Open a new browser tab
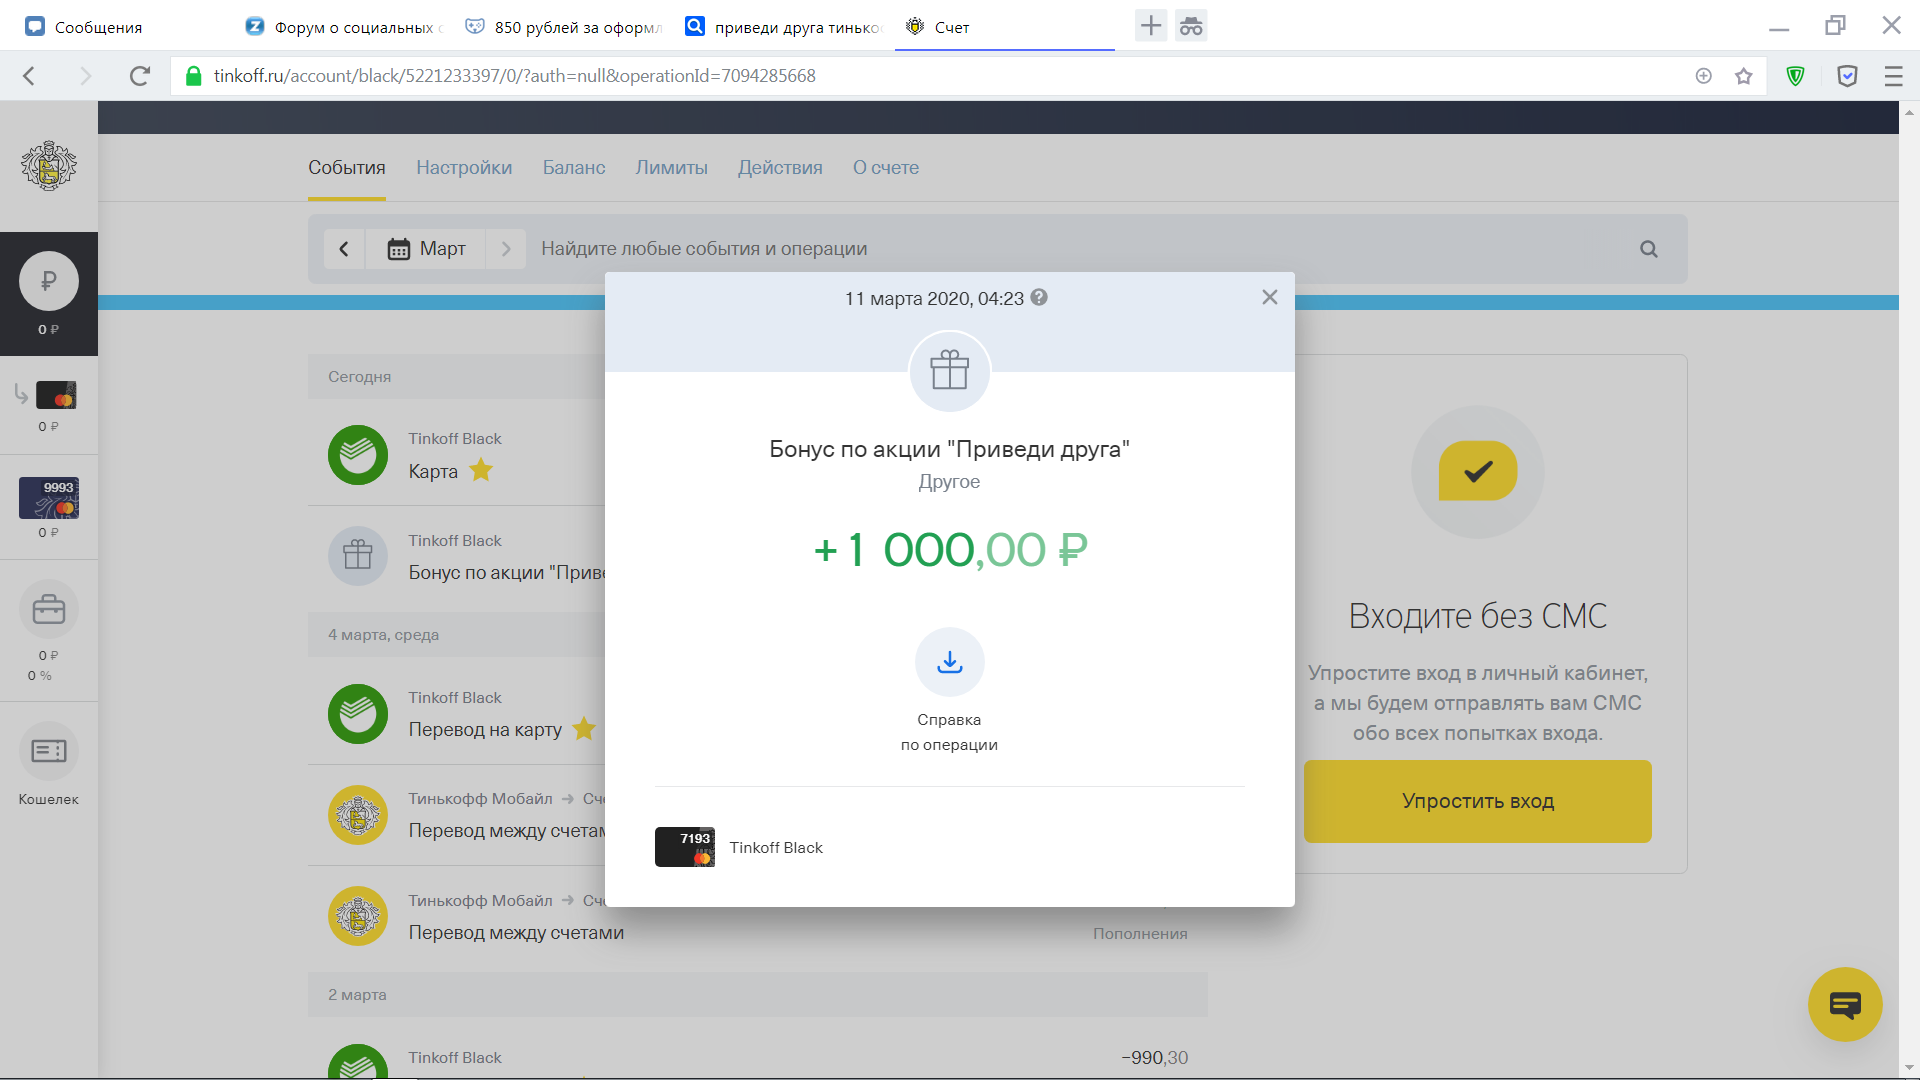The image size is (1920, 1080). 1151,26
